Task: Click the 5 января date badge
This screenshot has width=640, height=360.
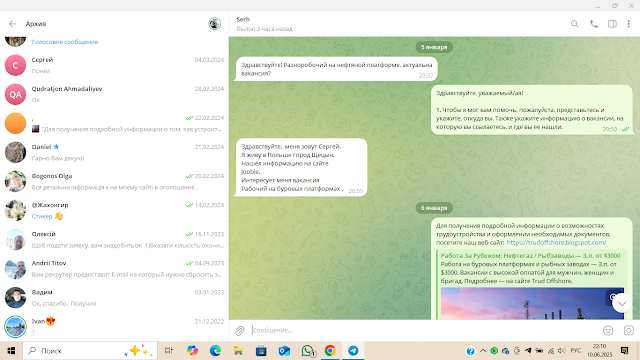Action: [x=434, y=47]
